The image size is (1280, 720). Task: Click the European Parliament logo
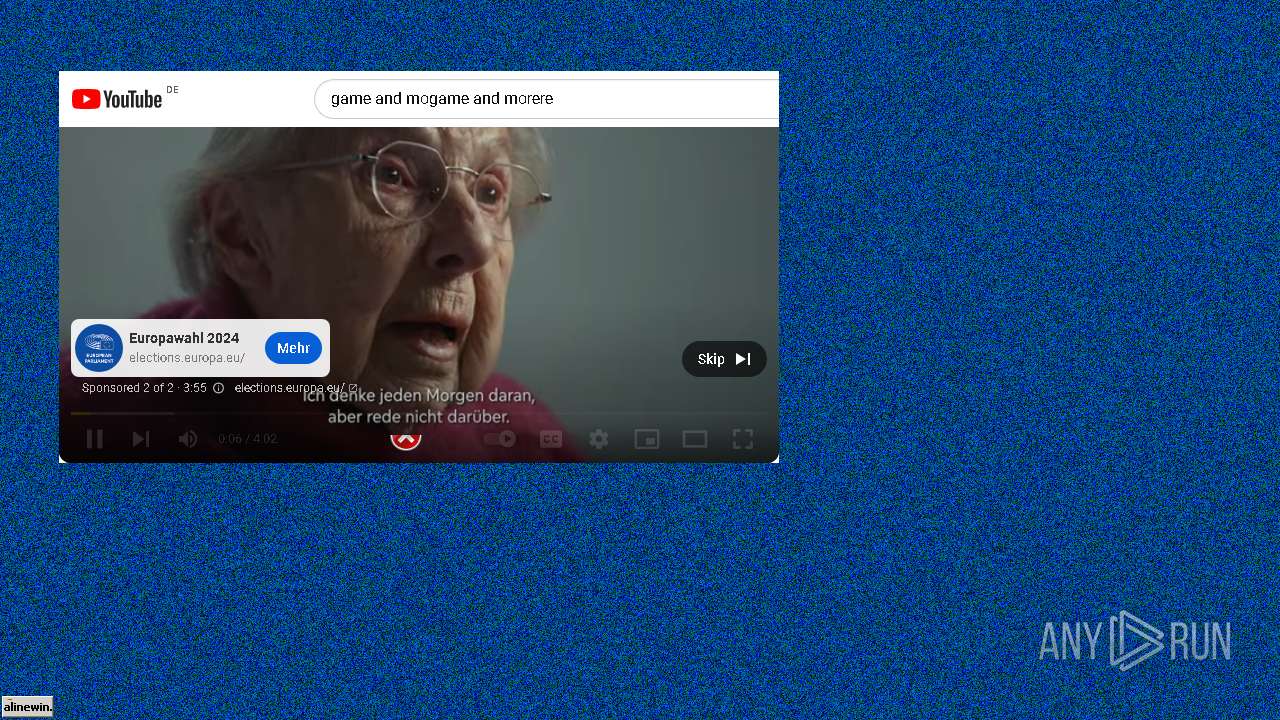click(x=99, y=348)
